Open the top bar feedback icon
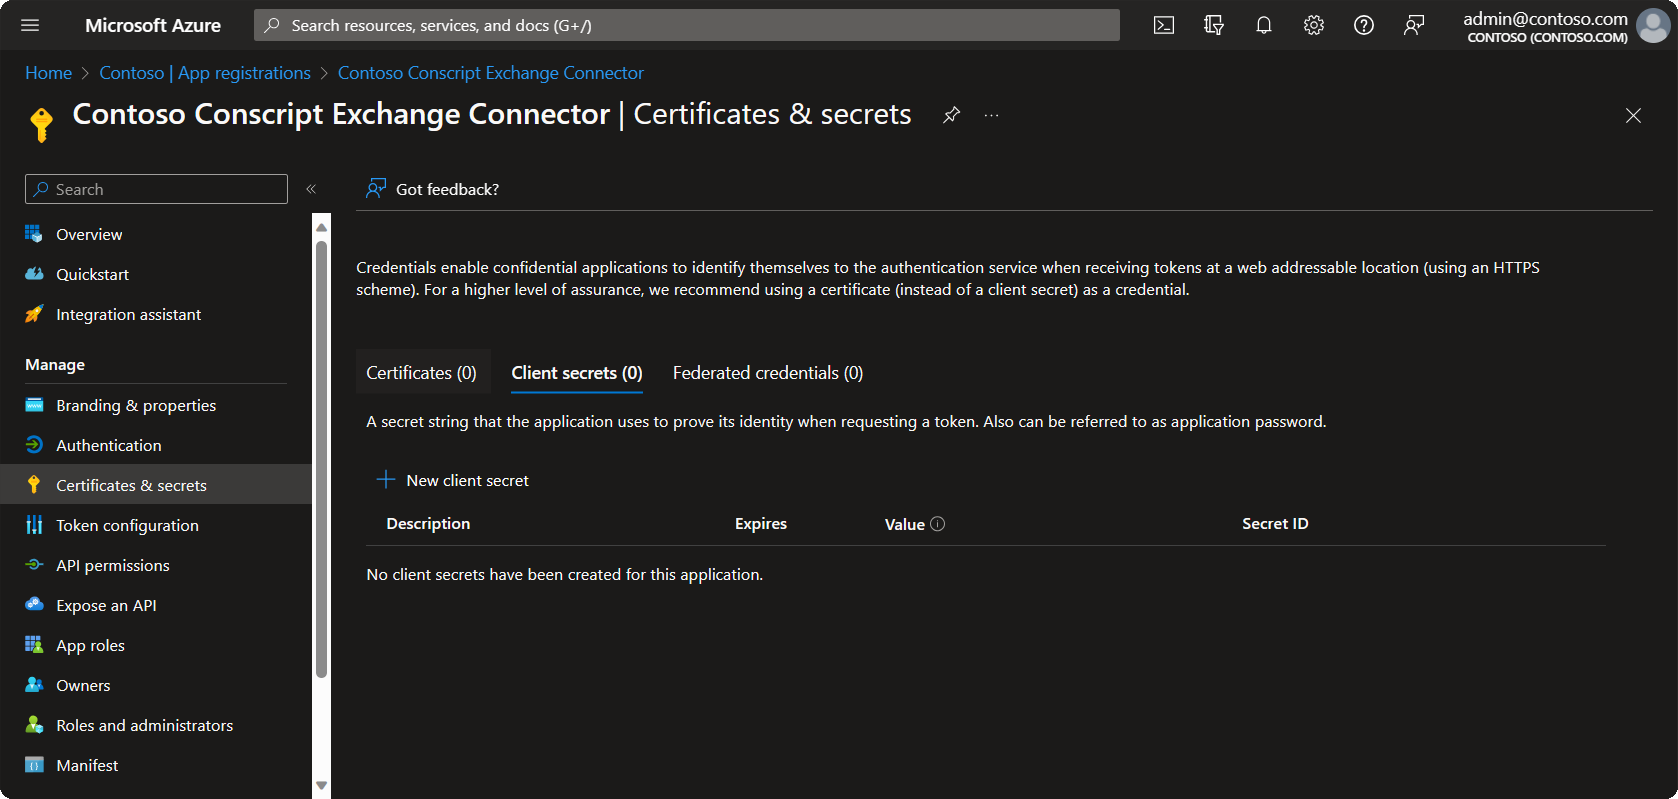This screenshot has width=1678, height=799. tap(1414, 25)
